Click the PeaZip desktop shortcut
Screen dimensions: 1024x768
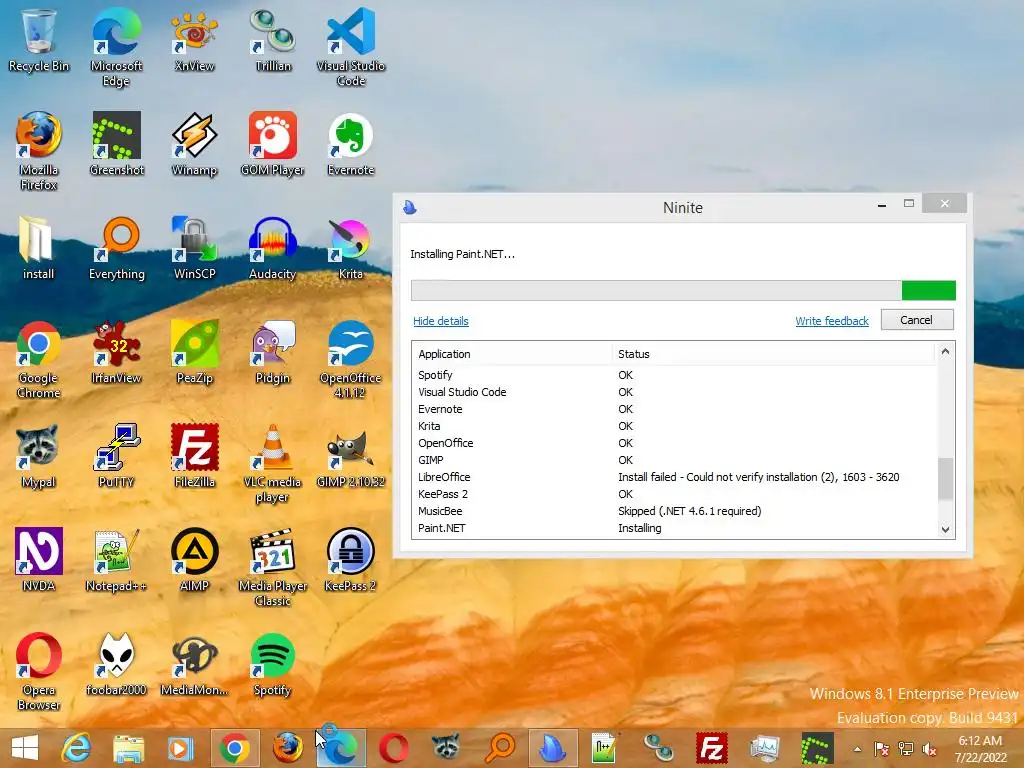tap(194, 351)
